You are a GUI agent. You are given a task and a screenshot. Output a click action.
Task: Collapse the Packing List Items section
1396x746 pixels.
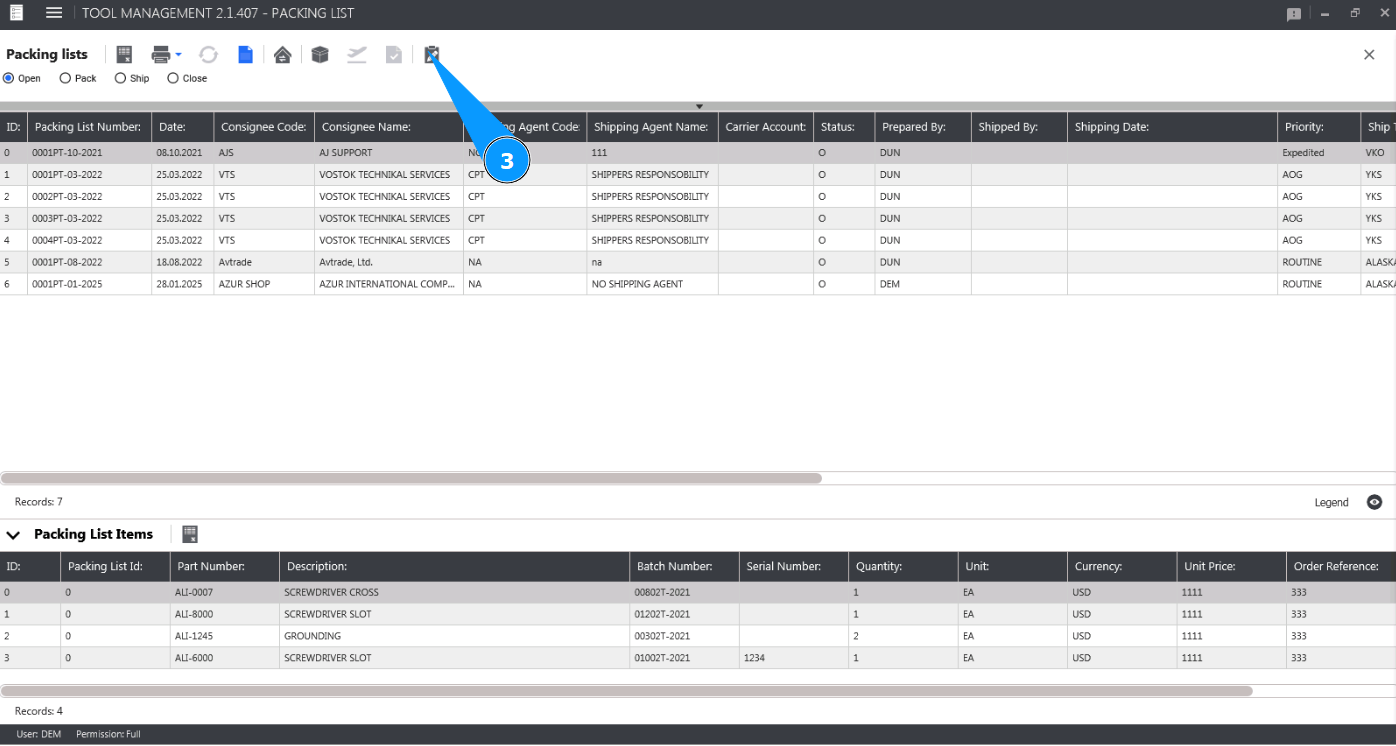(13, 535)
